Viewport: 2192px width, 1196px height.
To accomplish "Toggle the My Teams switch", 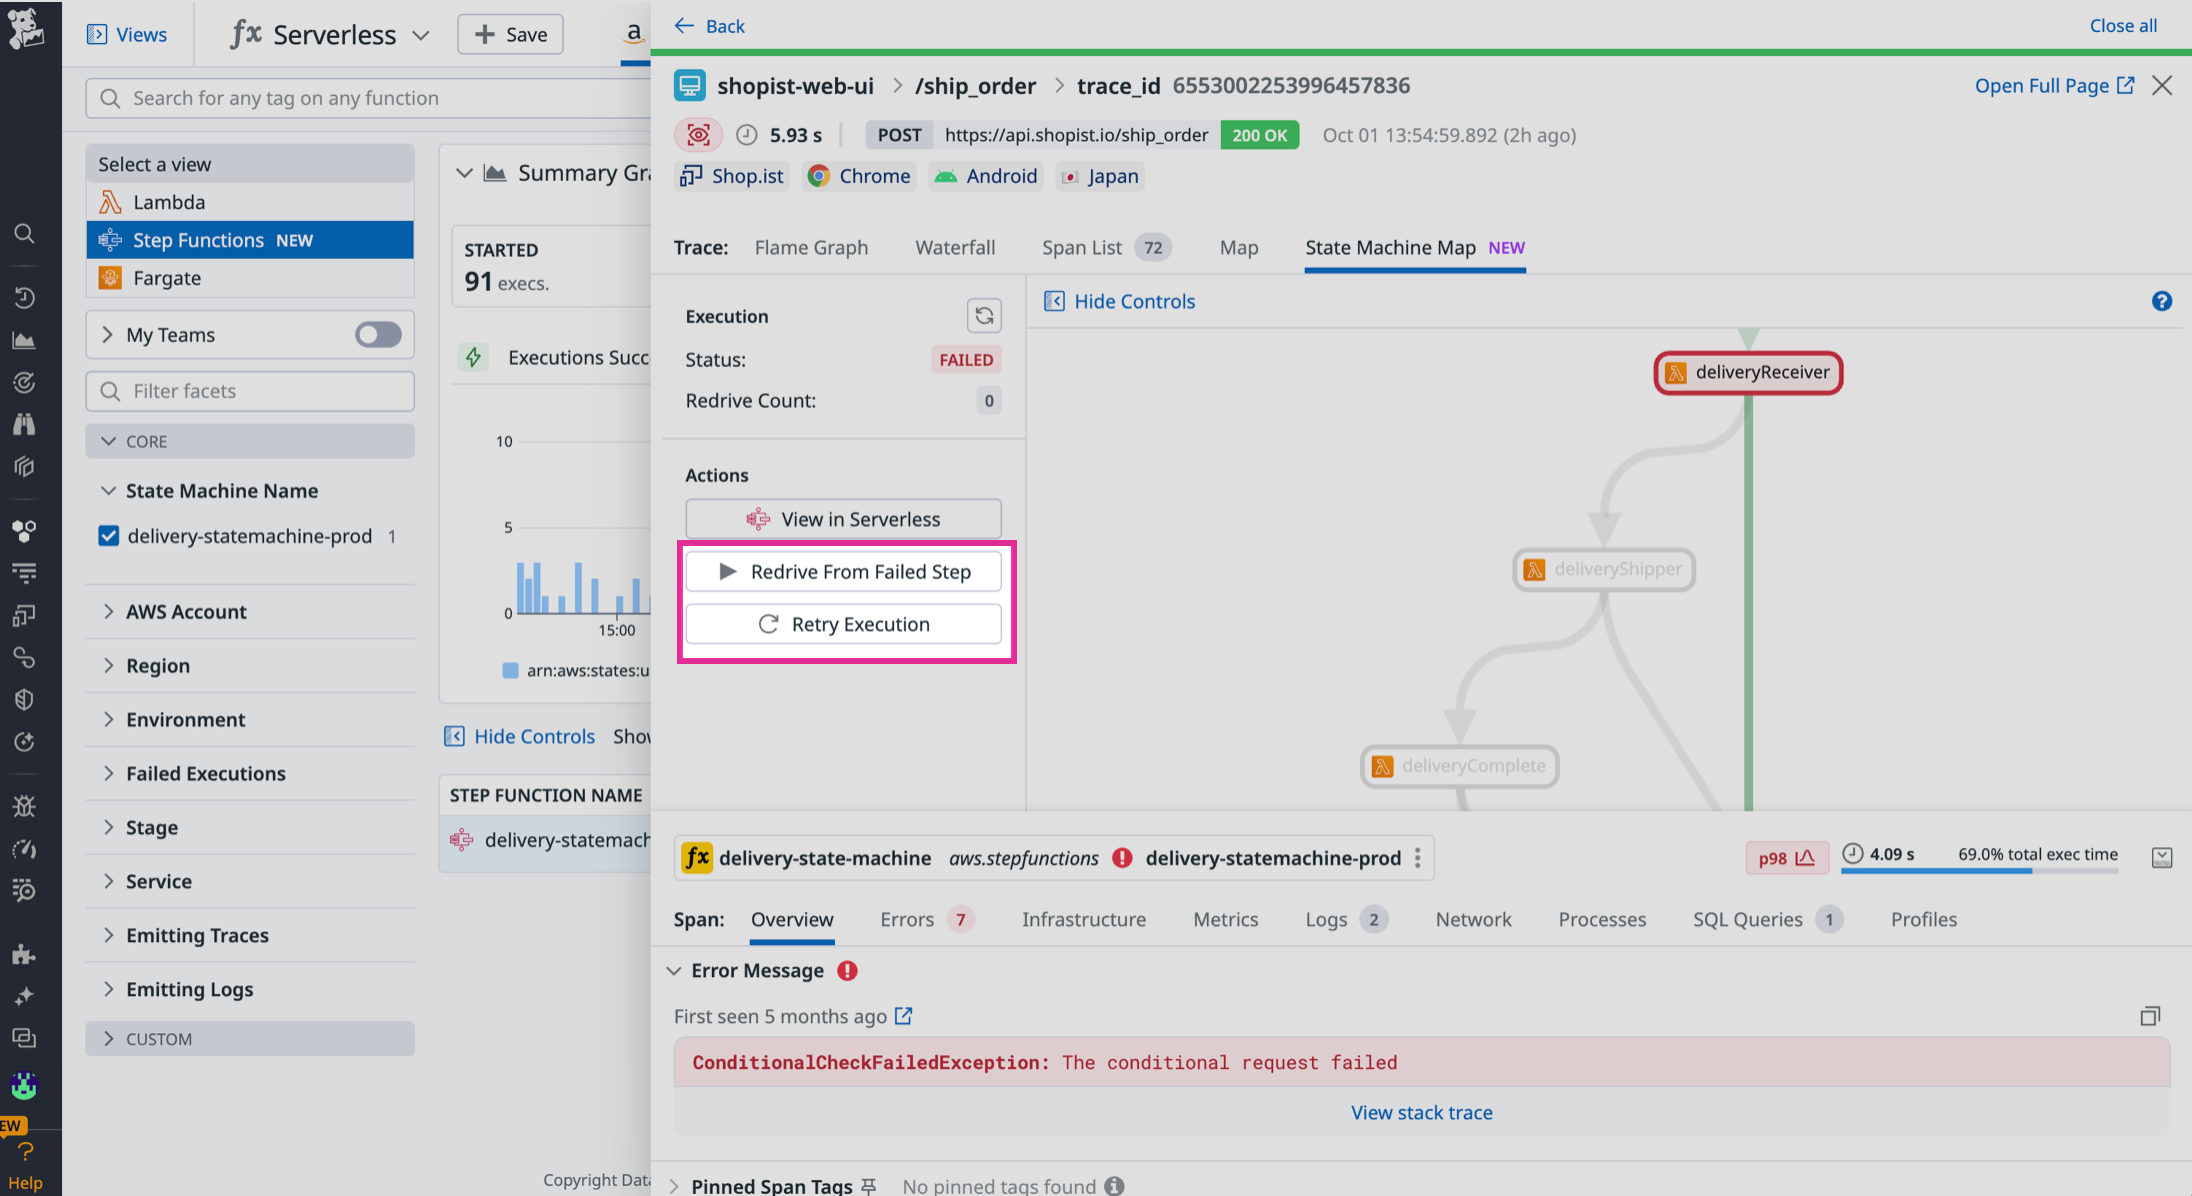I will coord(377,334).
